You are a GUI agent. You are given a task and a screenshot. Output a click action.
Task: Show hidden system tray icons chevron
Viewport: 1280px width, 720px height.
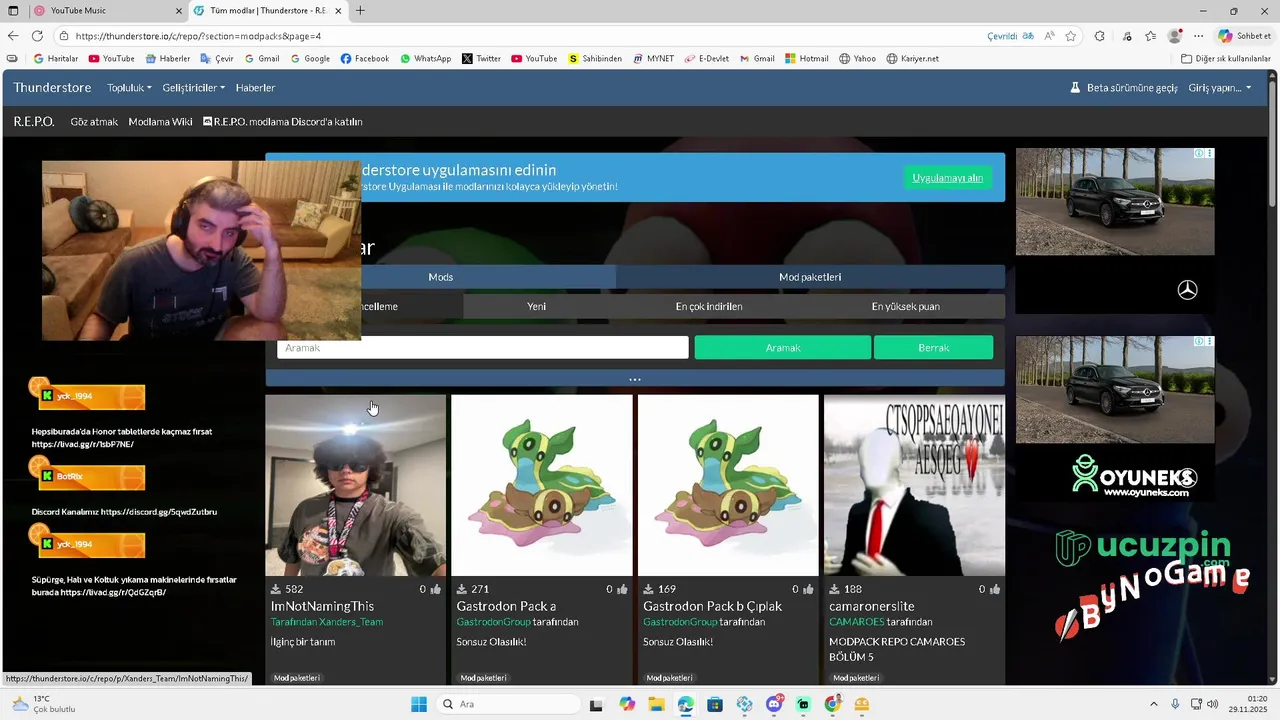pos(1153,704)
